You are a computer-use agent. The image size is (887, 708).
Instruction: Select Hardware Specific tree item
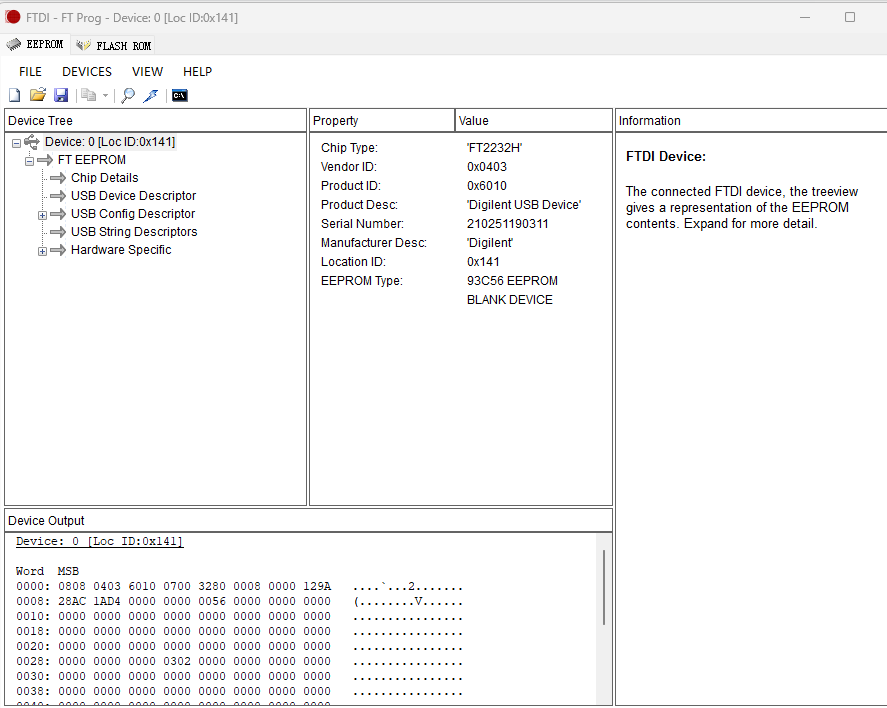point(121,251)
